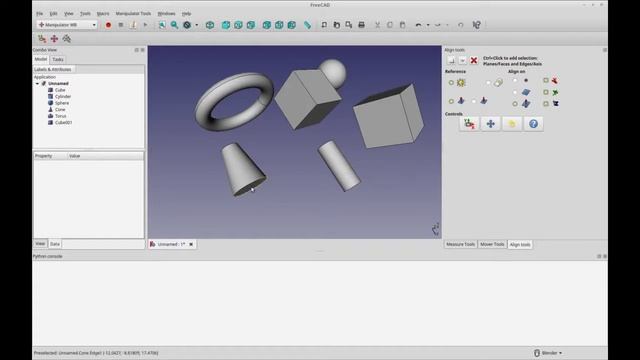Open Blender navigation style dropdown
The image size is (640, 360).
[x=548, y=353]
